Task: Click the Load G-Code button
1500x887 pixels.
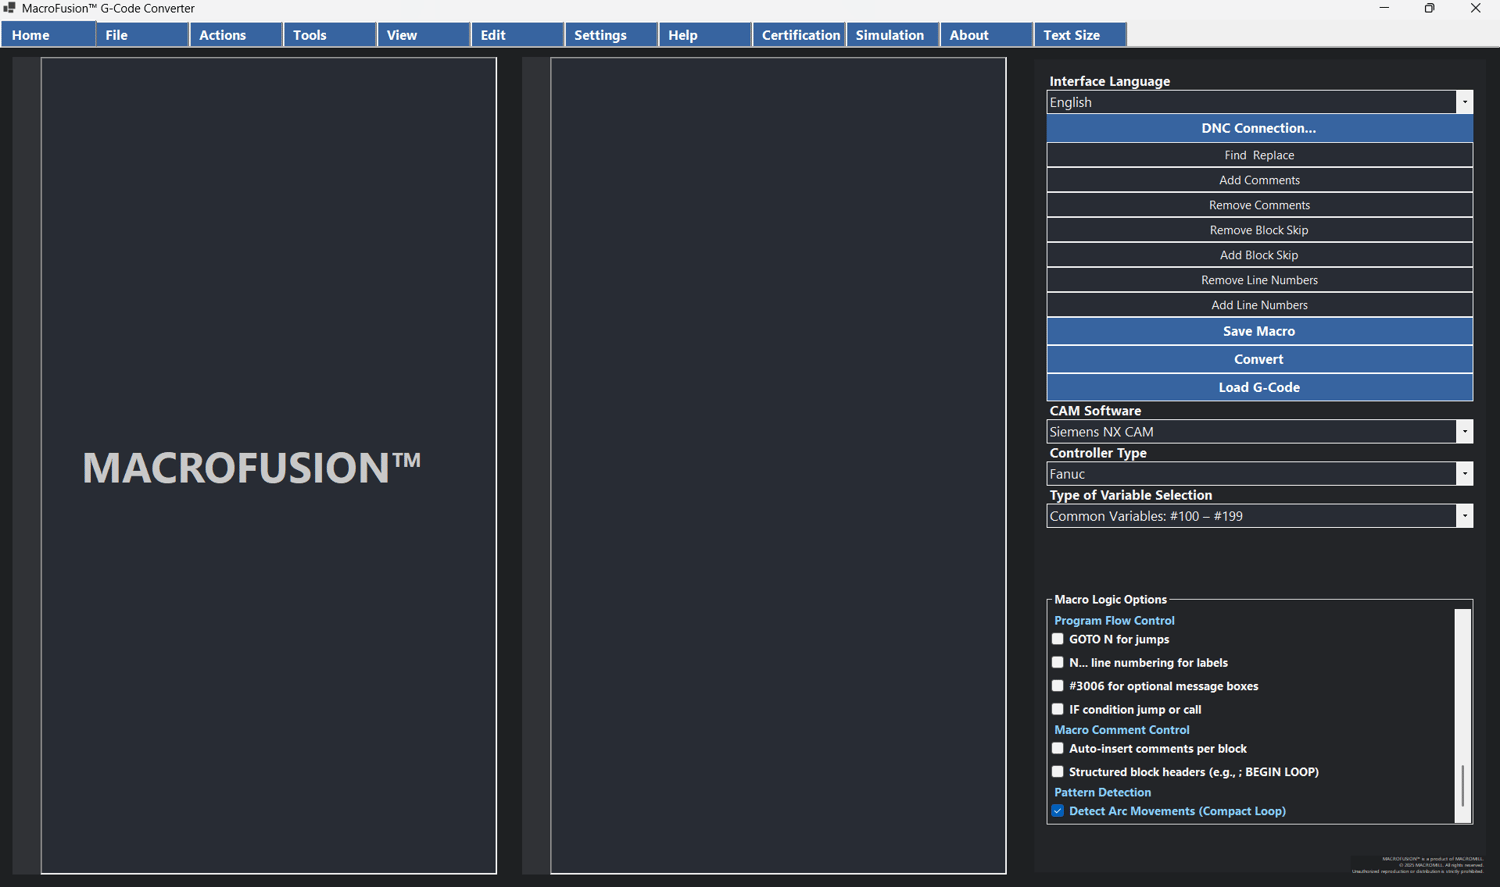Action: tap(1259, 387)
